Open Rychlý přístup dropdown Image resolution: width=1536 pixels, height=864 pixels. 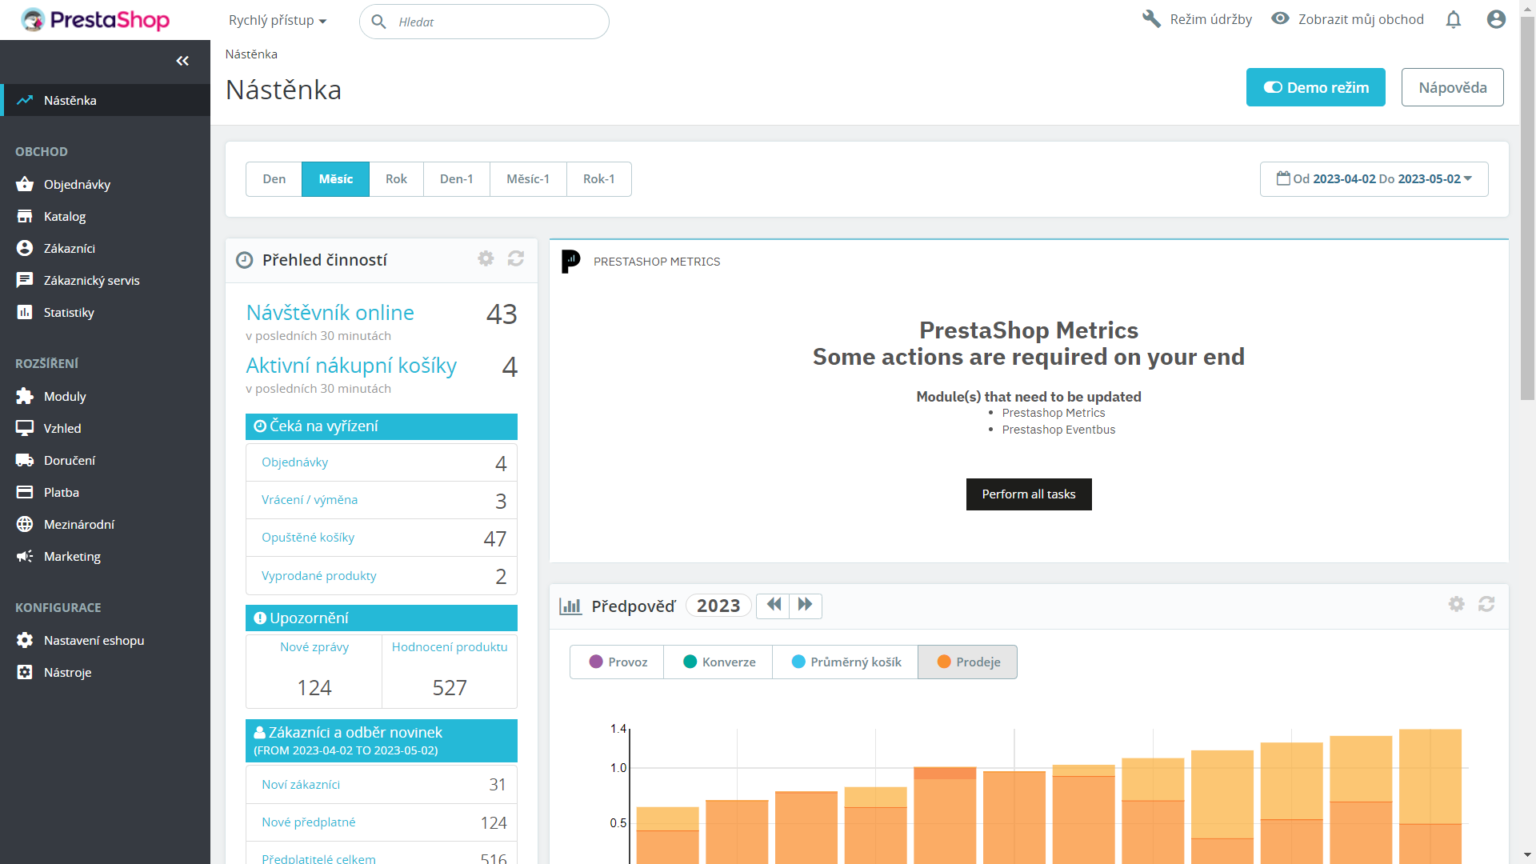[x=277, y=20]
